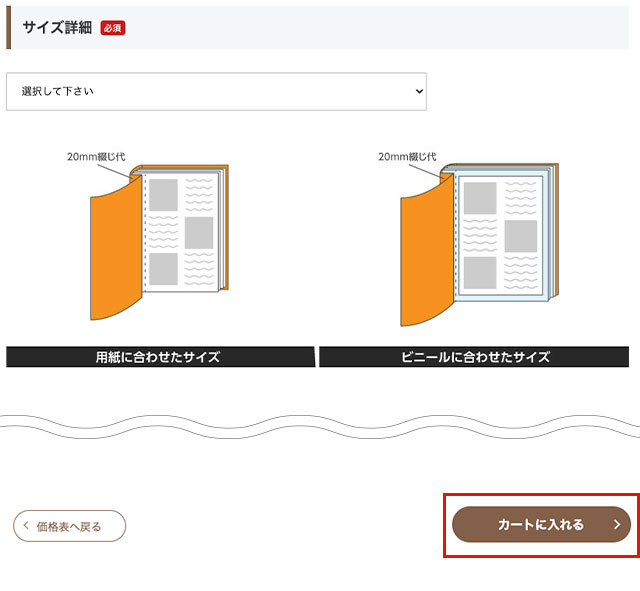Click the chevron arrow of the size dropdown

[x=418, y=91]
